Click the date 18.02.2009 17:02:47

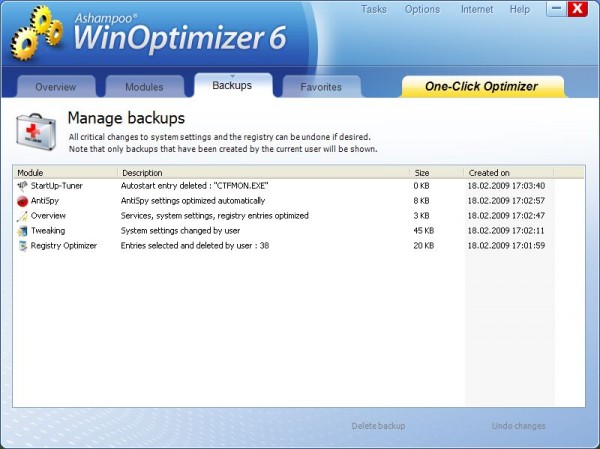[506, 216]
